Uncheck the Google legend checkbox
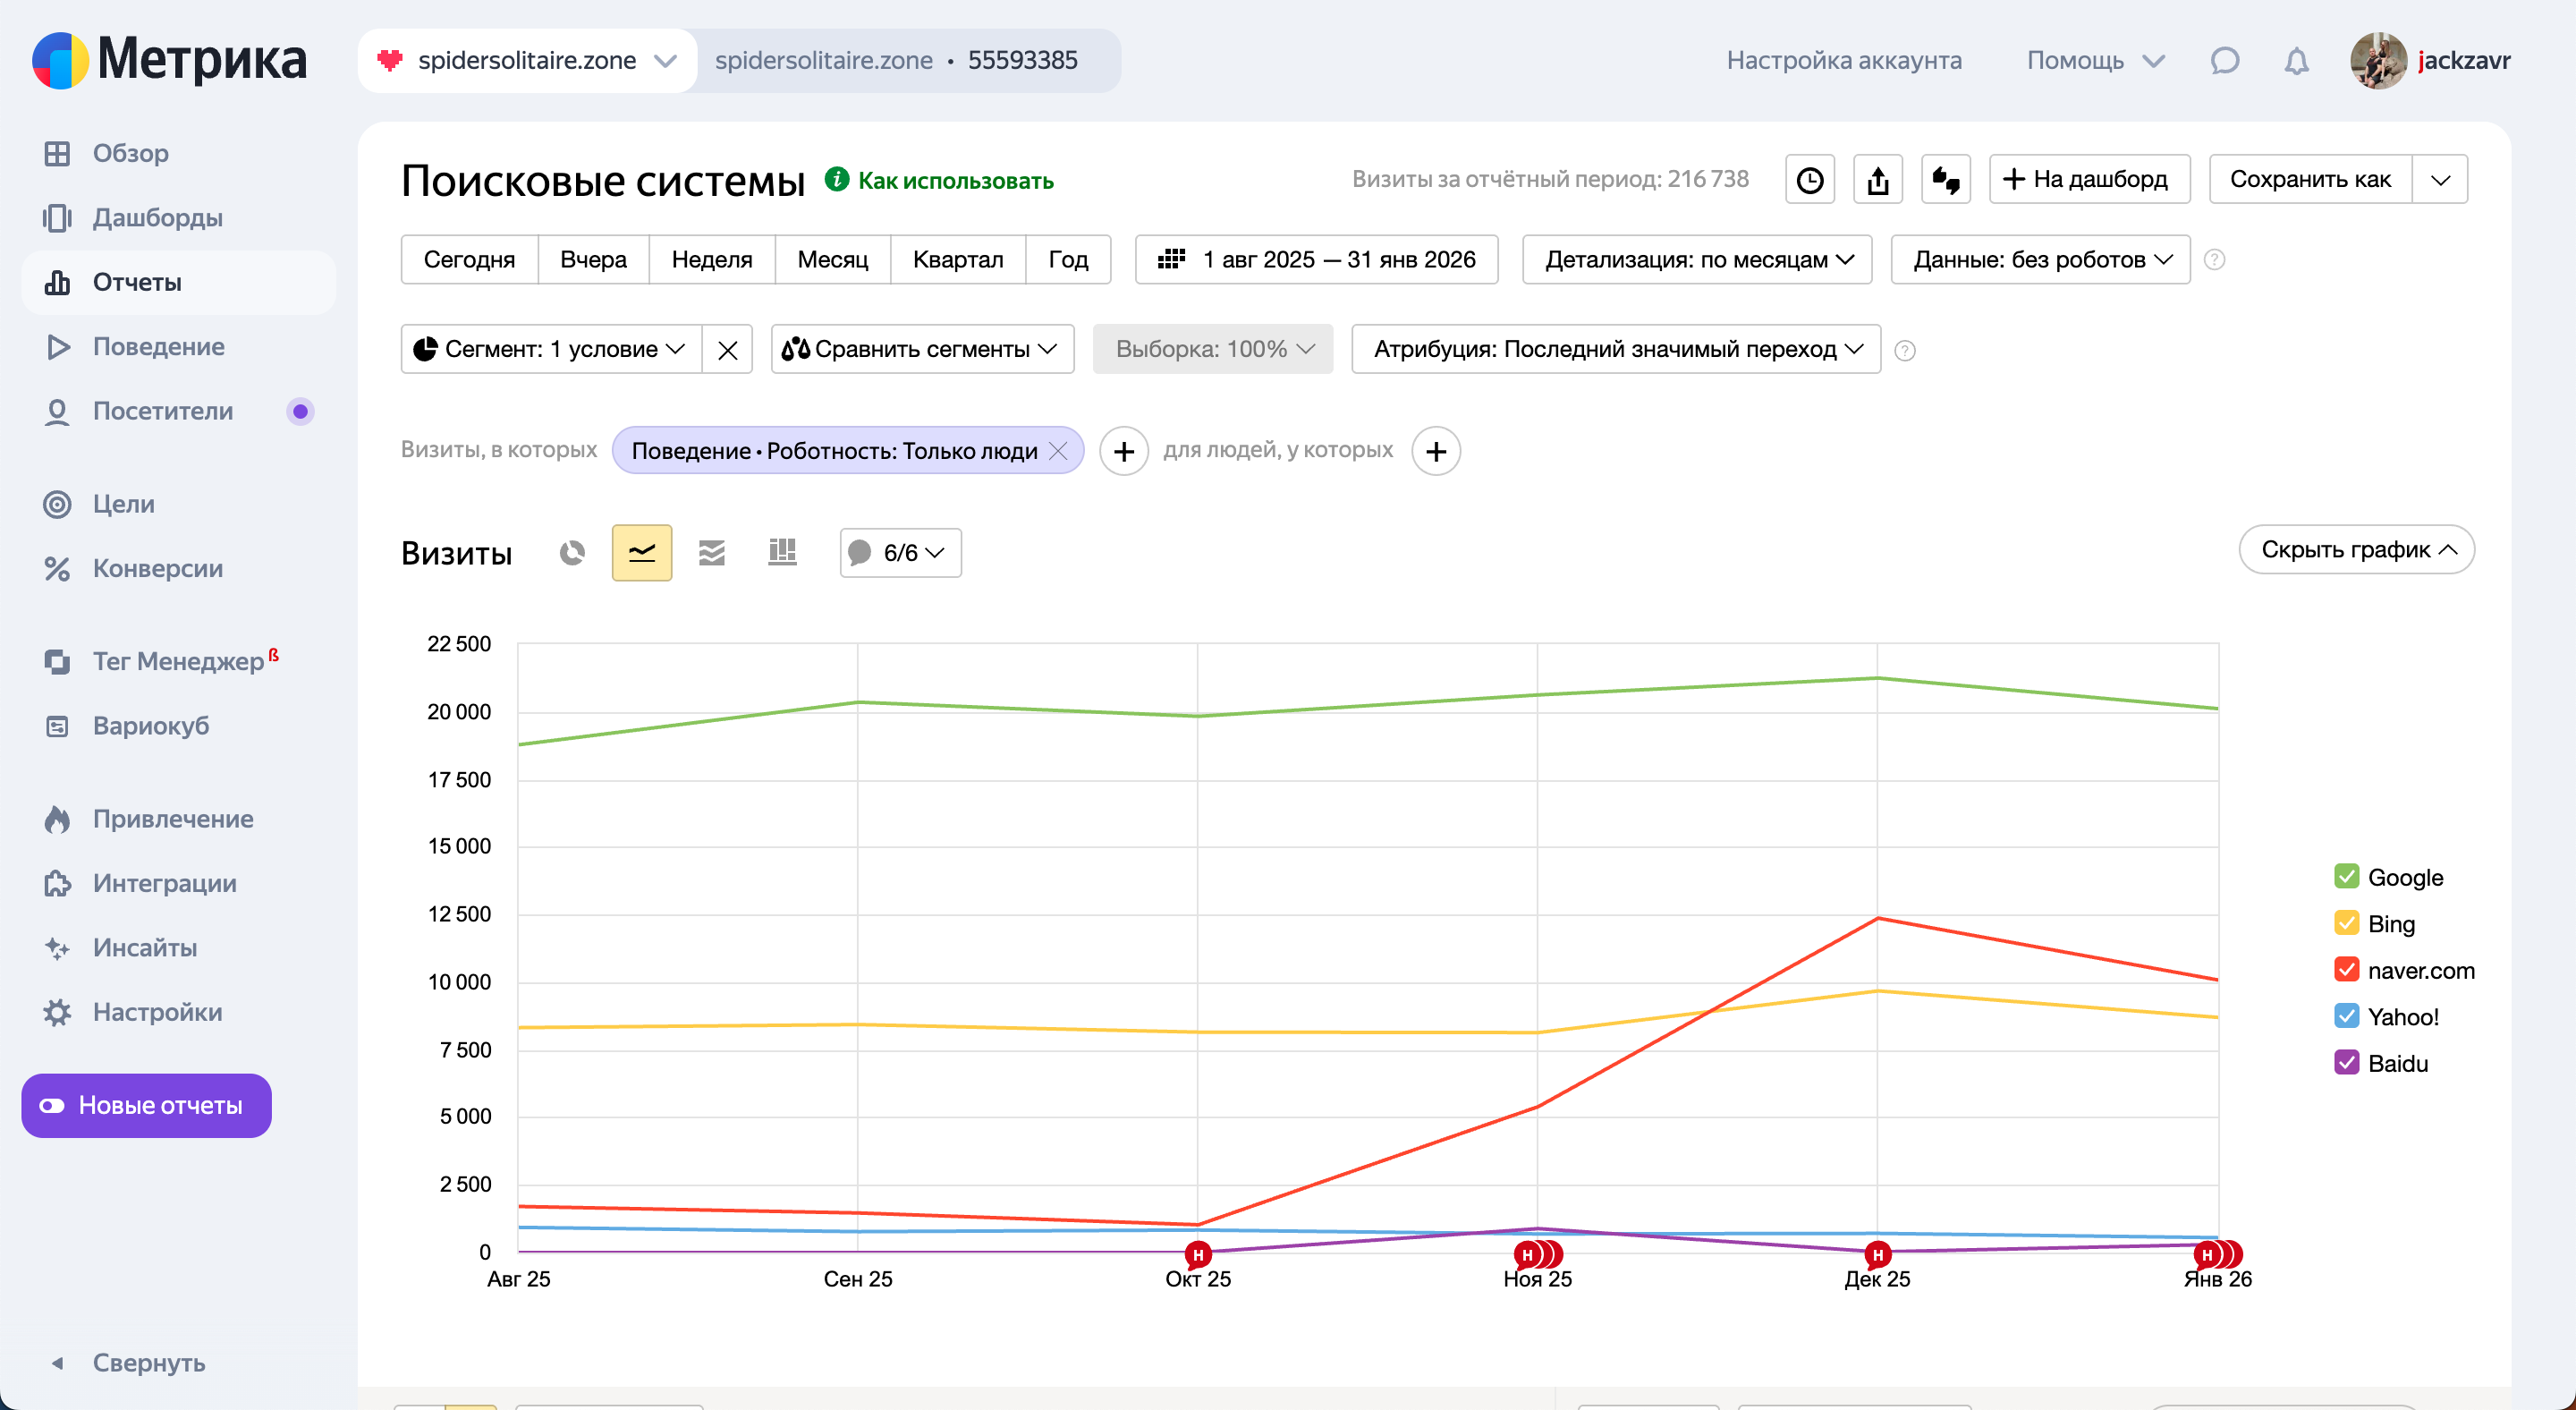 pos(2346,877)
